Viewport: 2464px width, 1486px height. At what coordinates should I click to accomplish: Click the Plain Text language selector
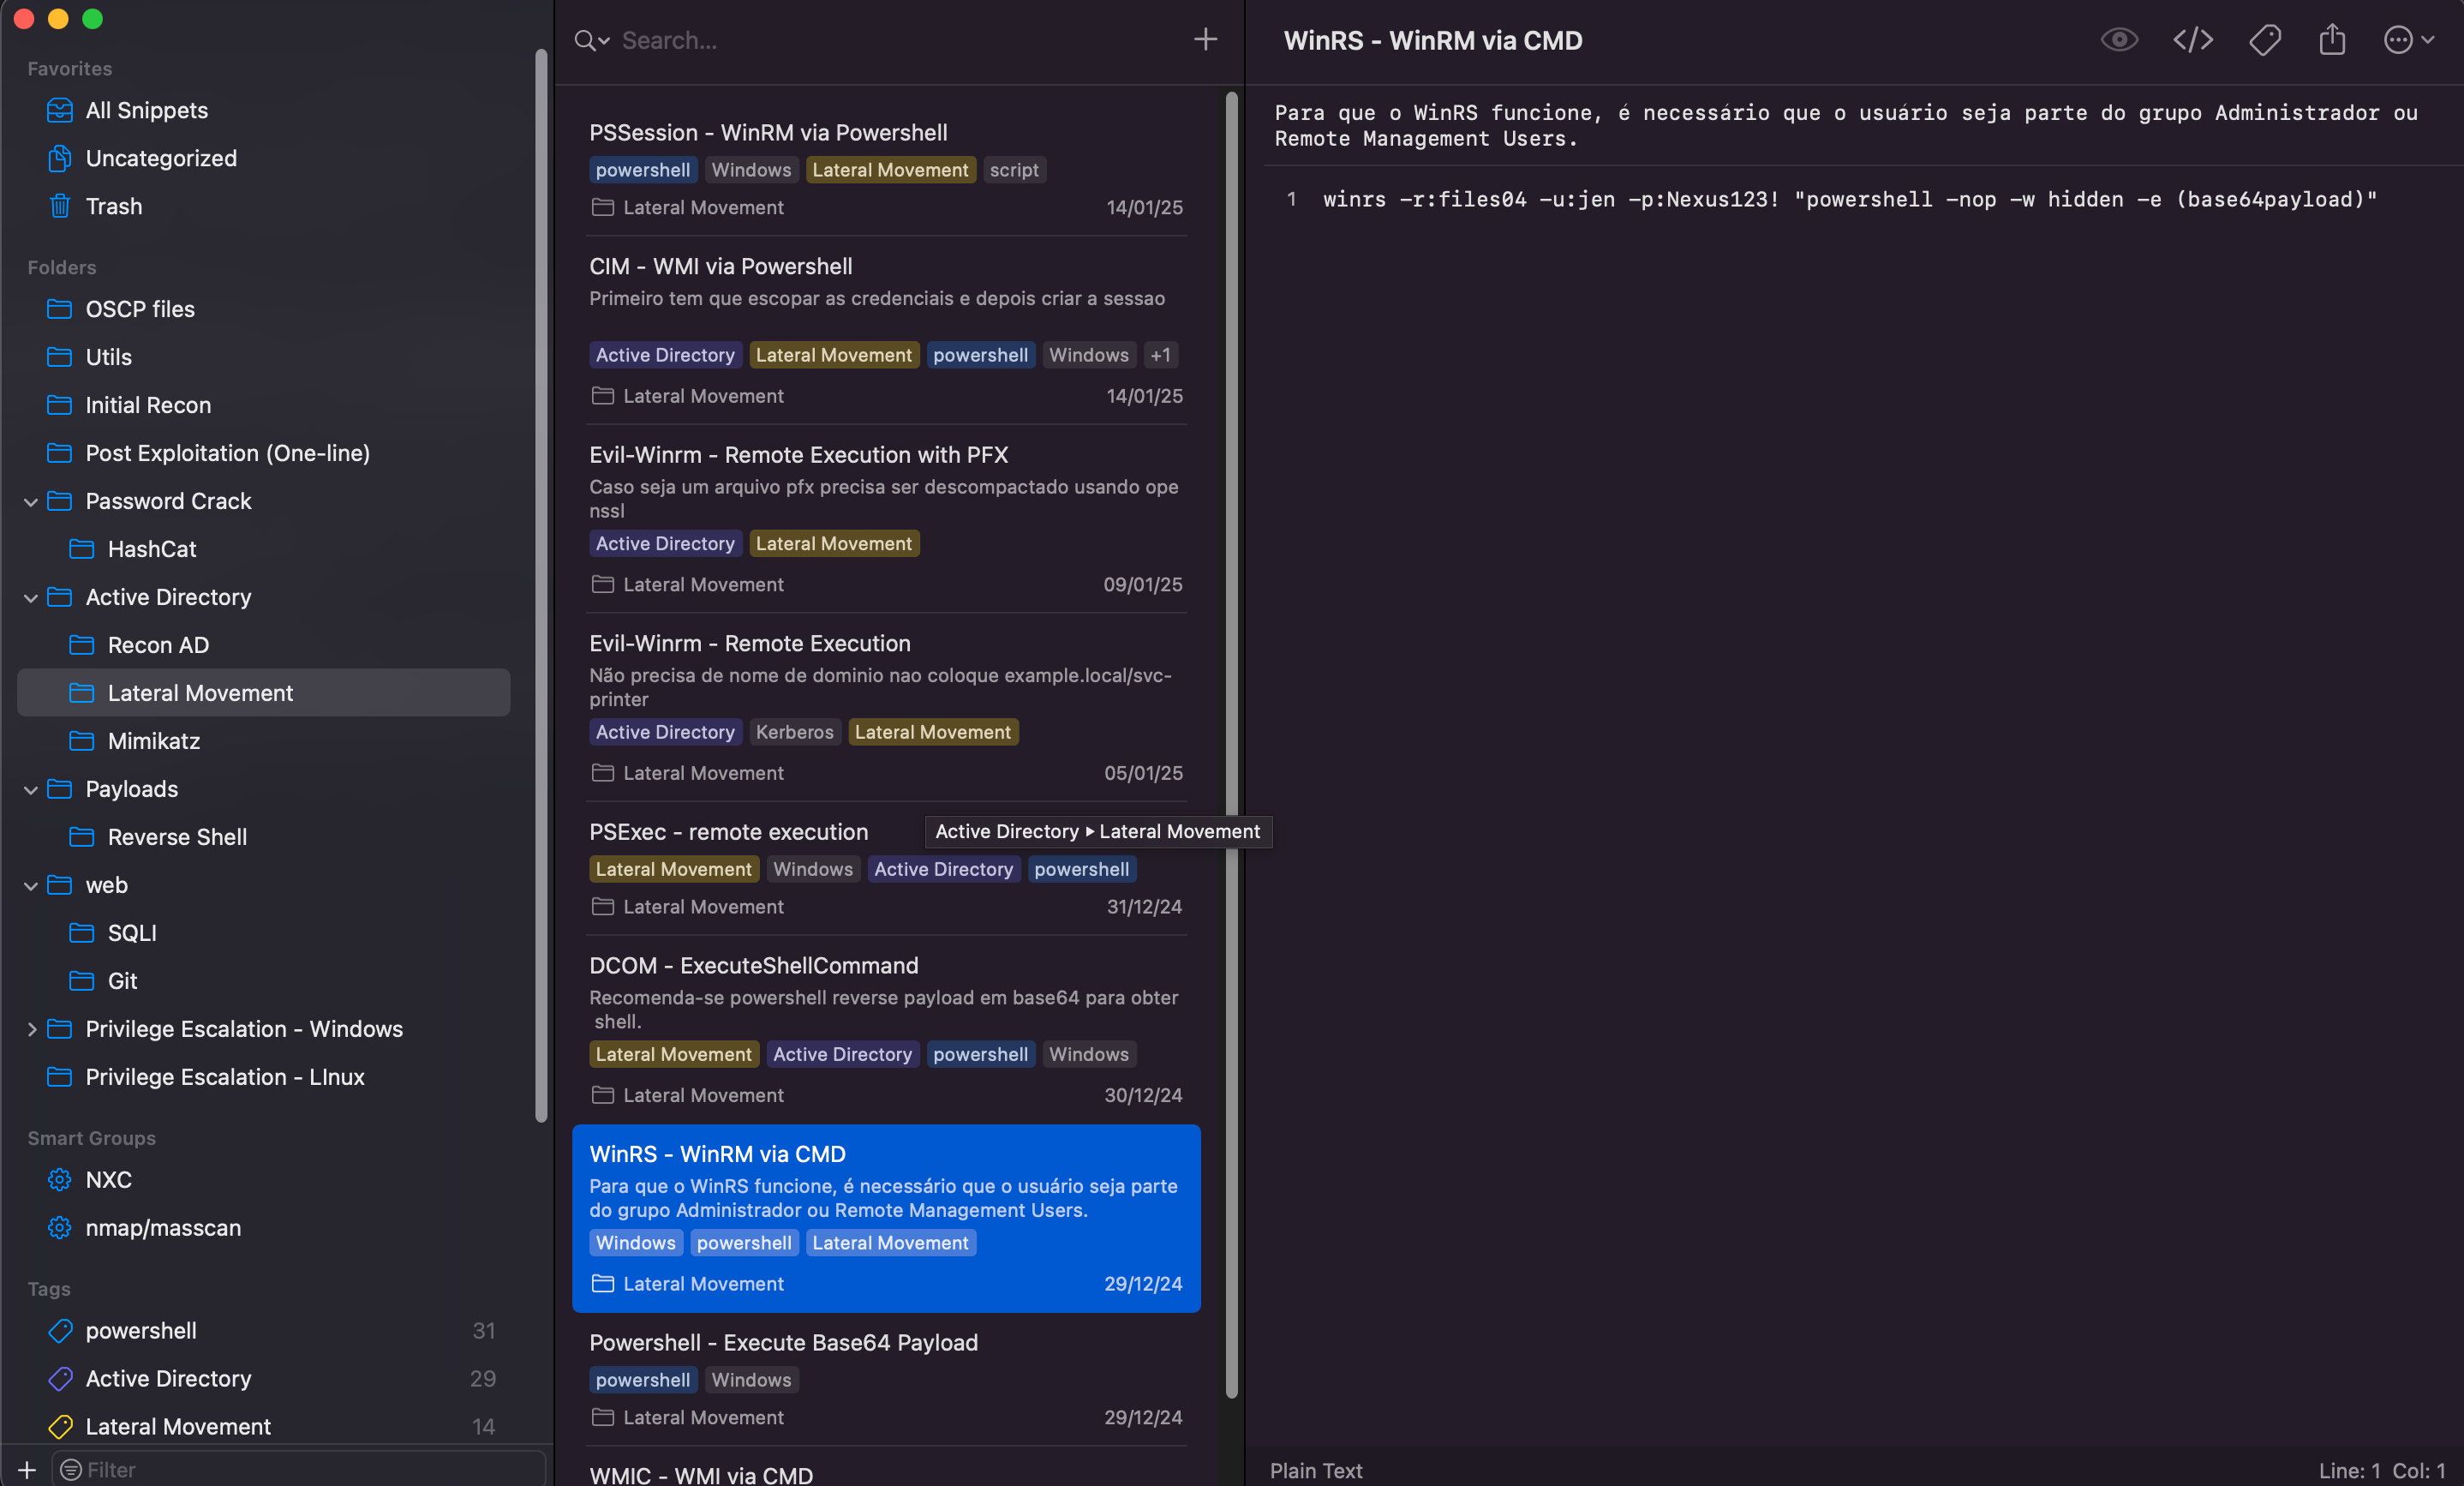pyautogui.click(x=1315, y=1470)
